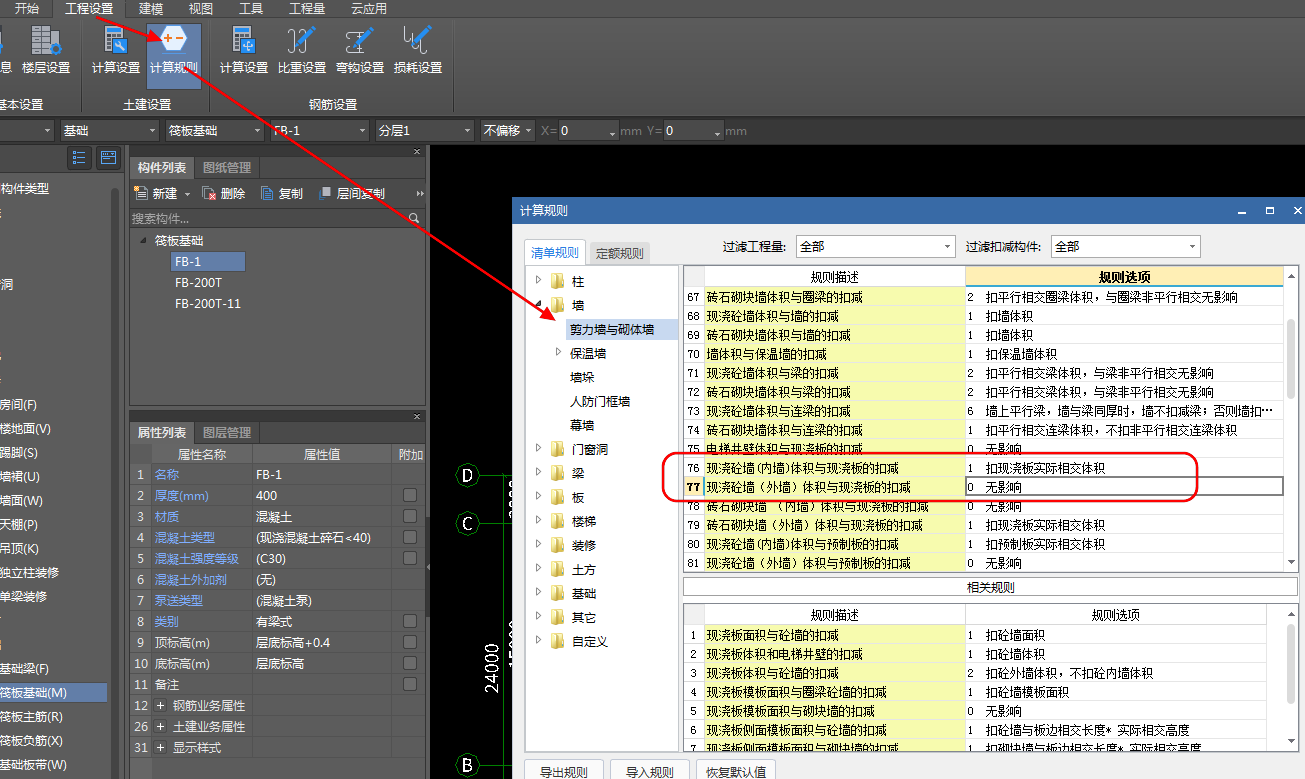This screenshot has height=779, width=1305.
Task: Click the 相关规则 bar button
Action: 990,587
